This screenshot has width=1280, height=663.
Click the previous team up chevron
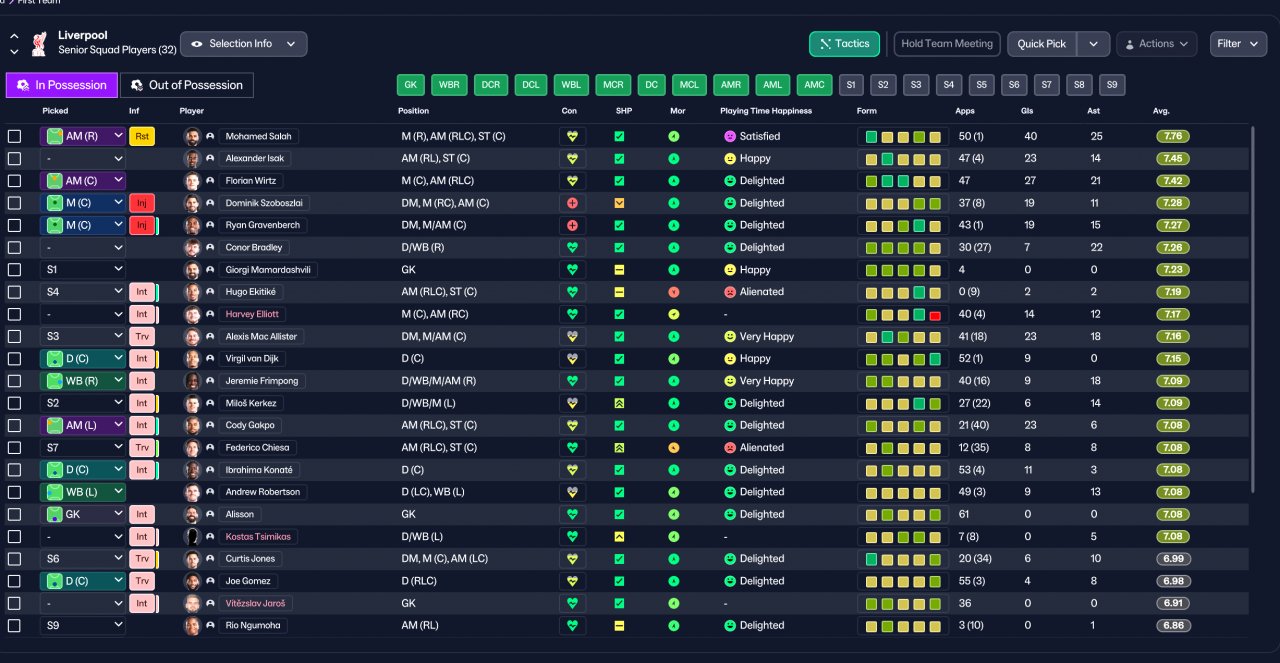click(x=14, y=36)
